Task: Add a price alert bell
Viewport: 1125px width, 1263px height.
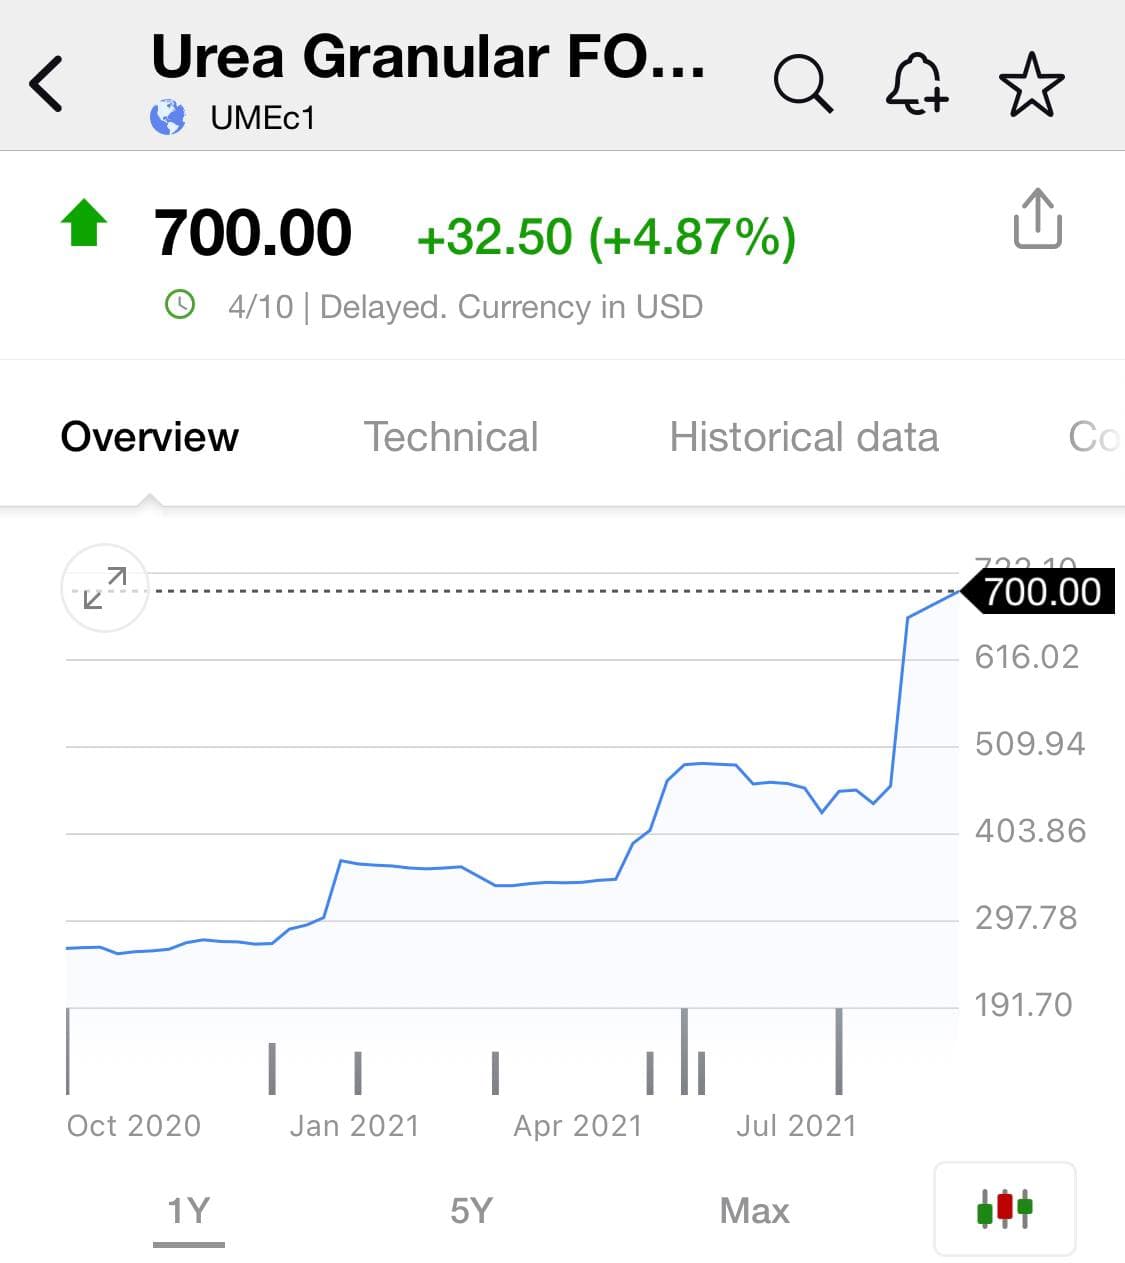Action: [x=916, y=83]
